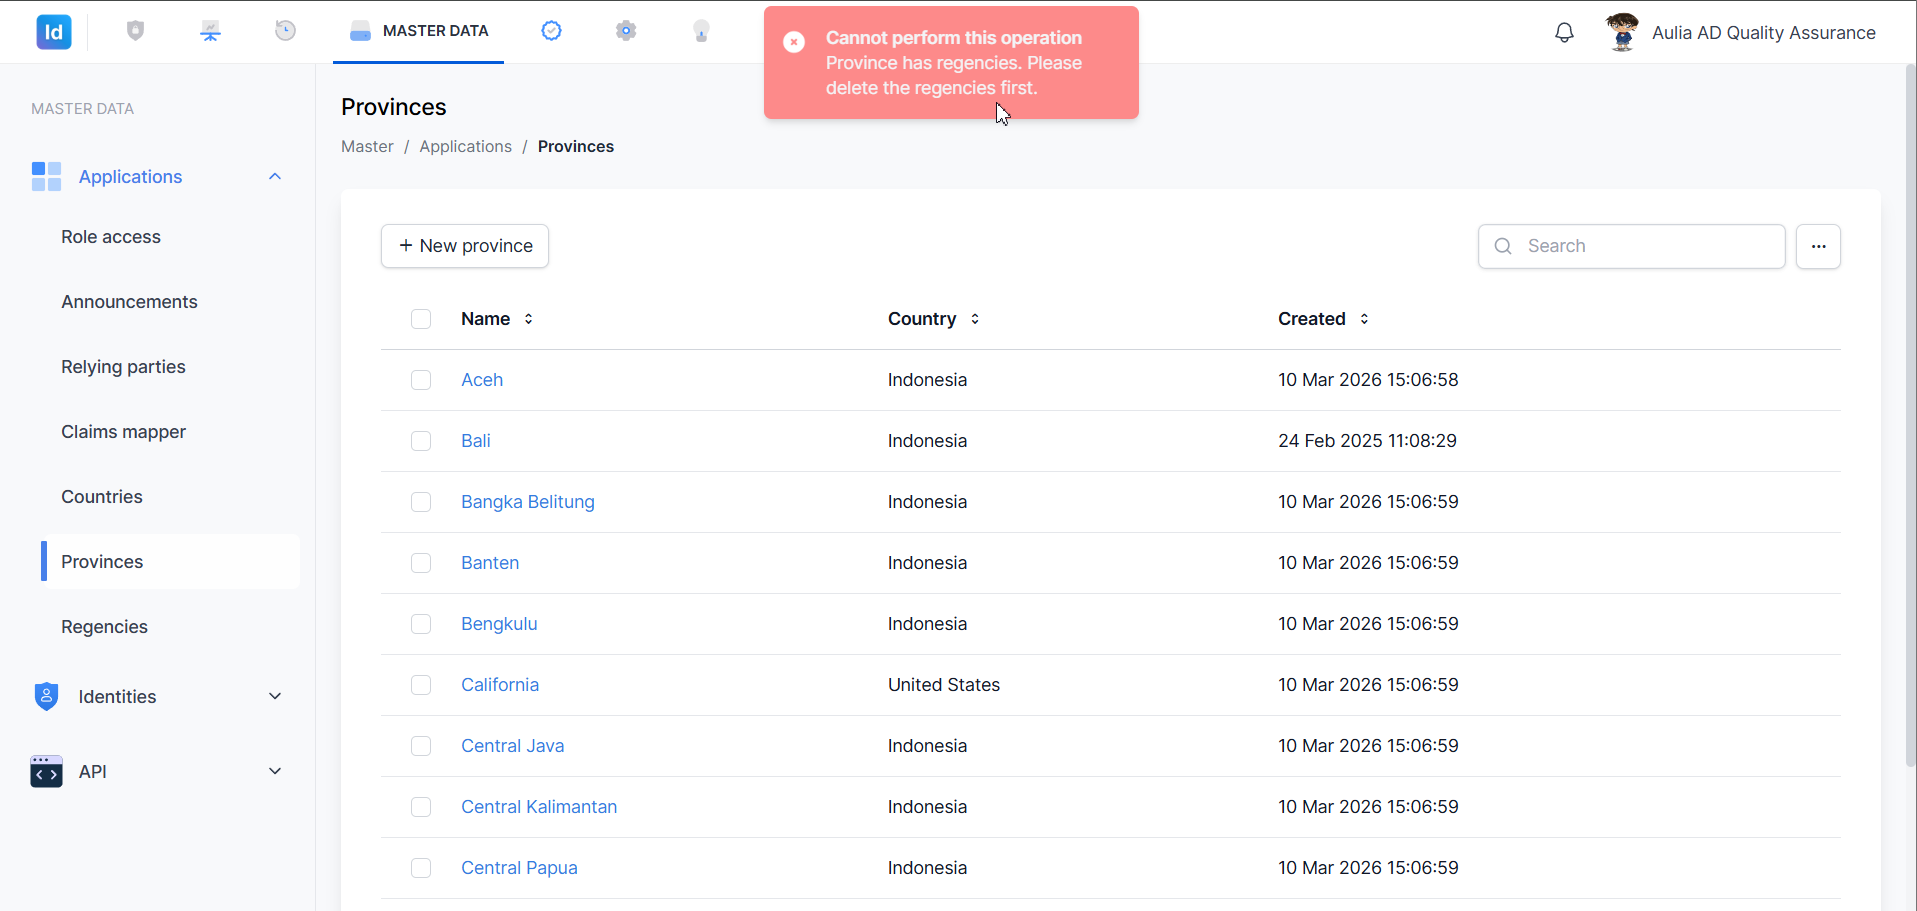Select Provinces in the sidebar

point(170,562)
